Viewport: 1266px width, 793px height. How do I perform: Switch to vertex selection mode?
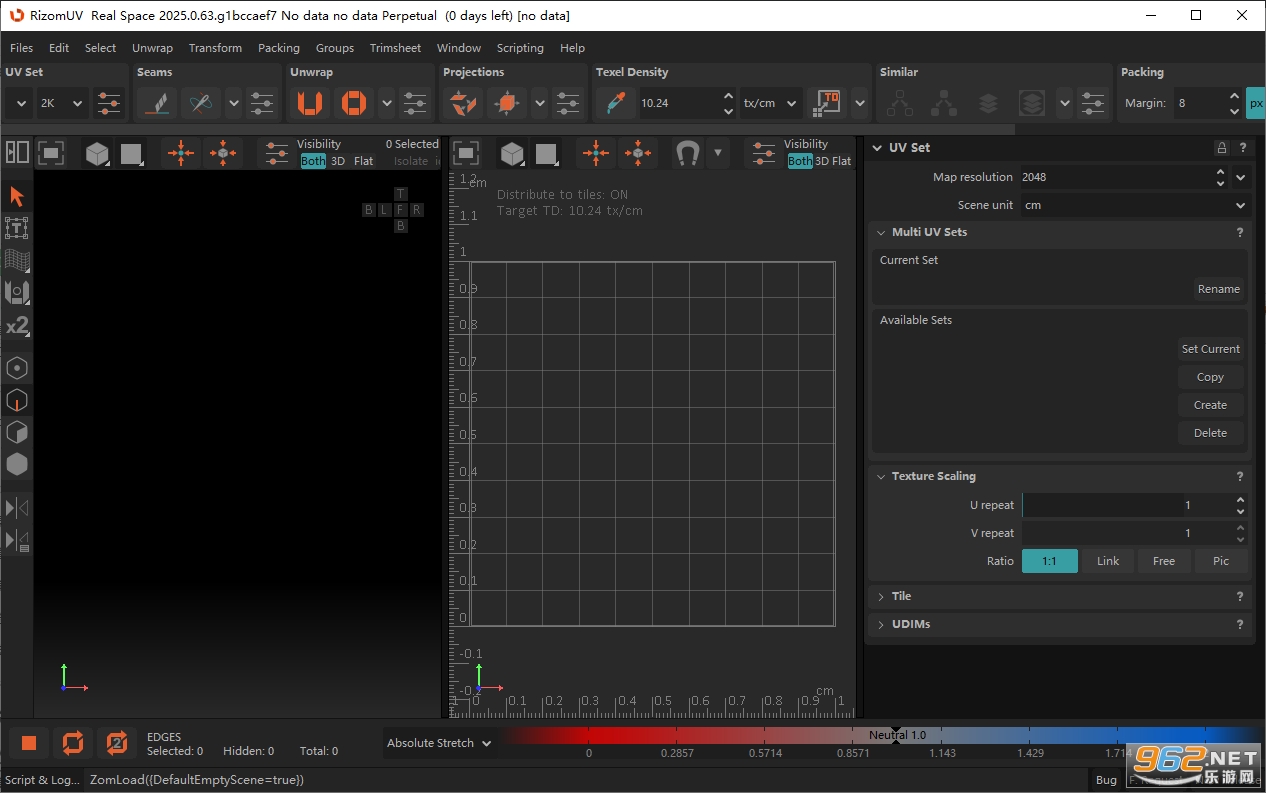point(17,368)
